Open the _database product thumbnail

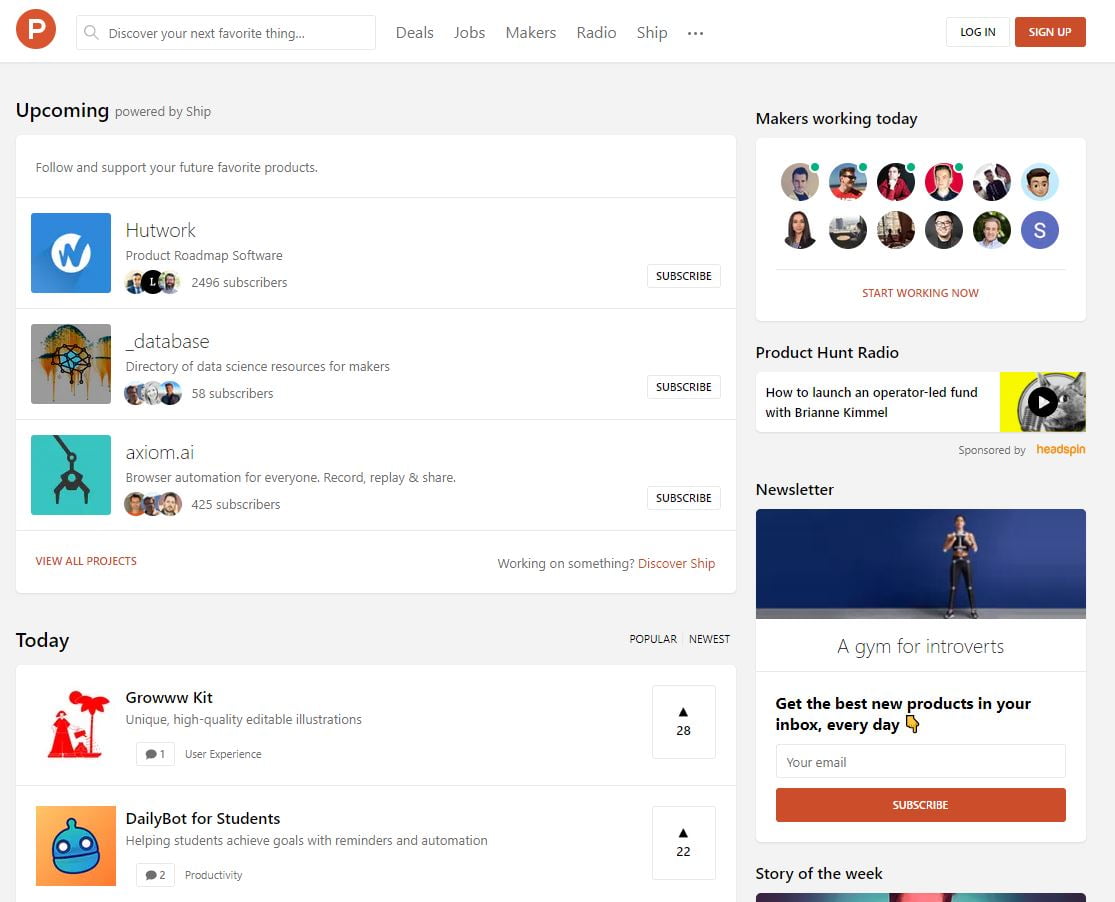click(x=71, y=364)
